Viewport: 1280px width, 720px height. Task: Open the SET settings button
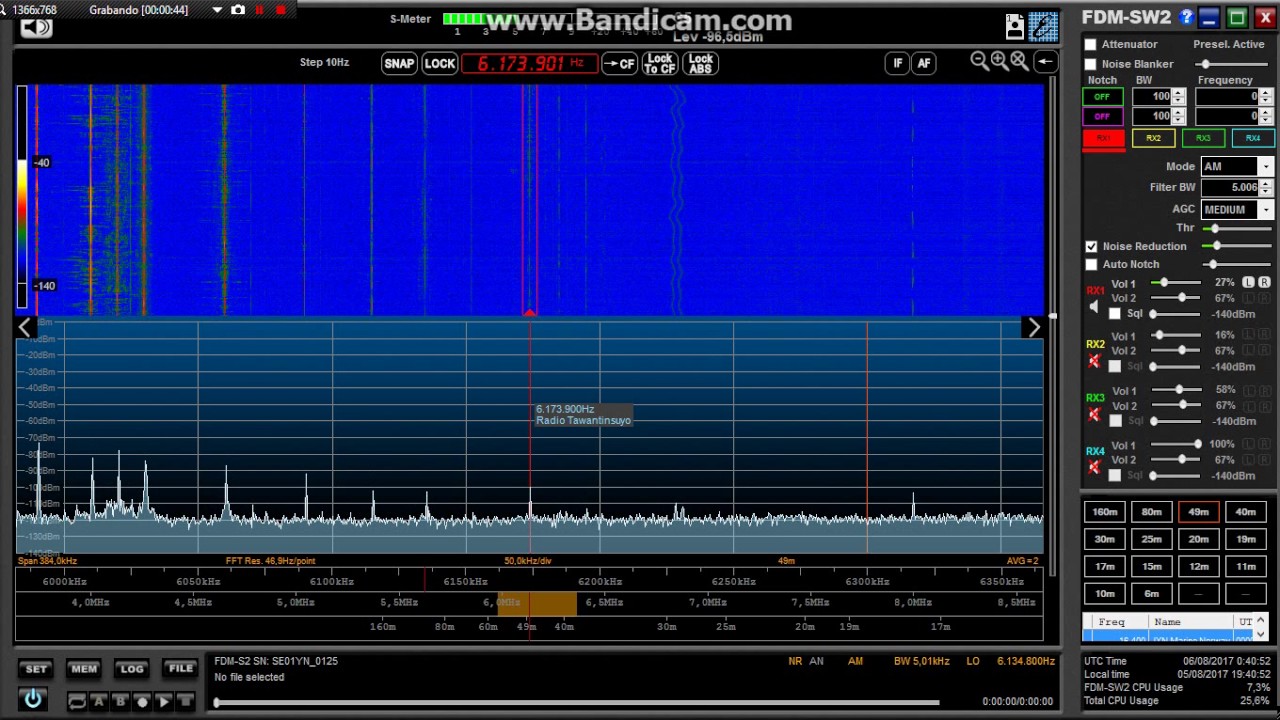(x=36, y=669)
